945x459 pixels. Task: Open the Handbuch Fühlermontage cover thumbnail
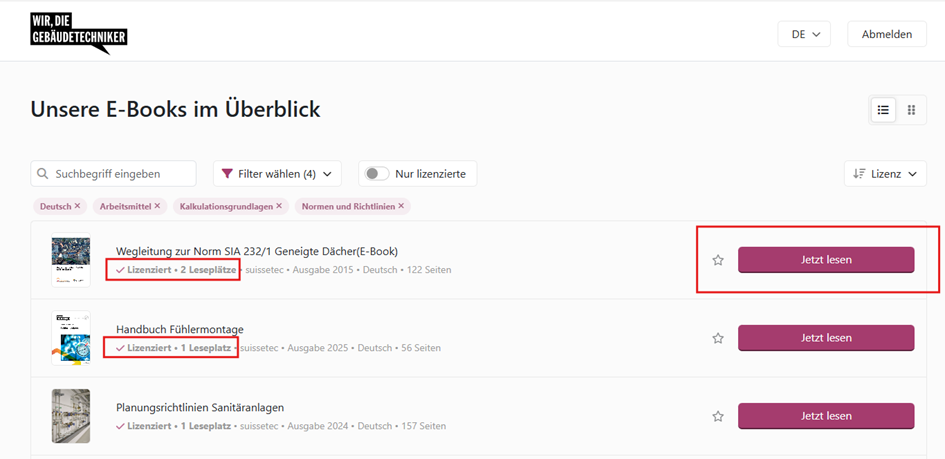pos(71,338)
